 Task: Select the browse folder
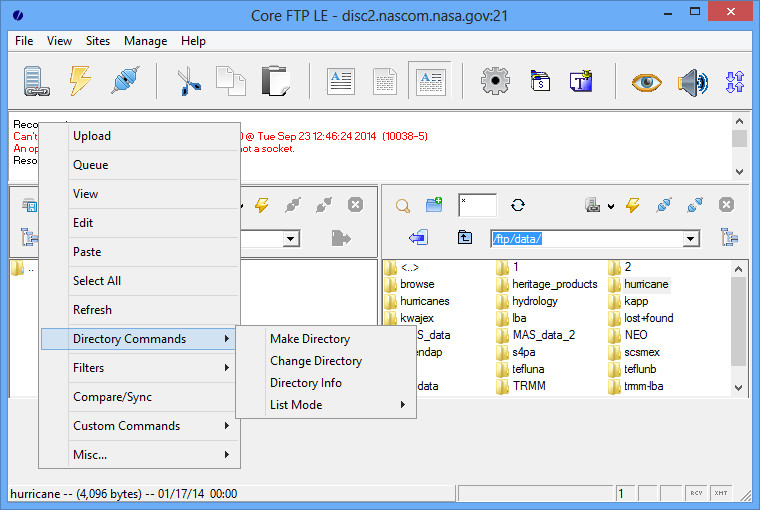point(410,284)
